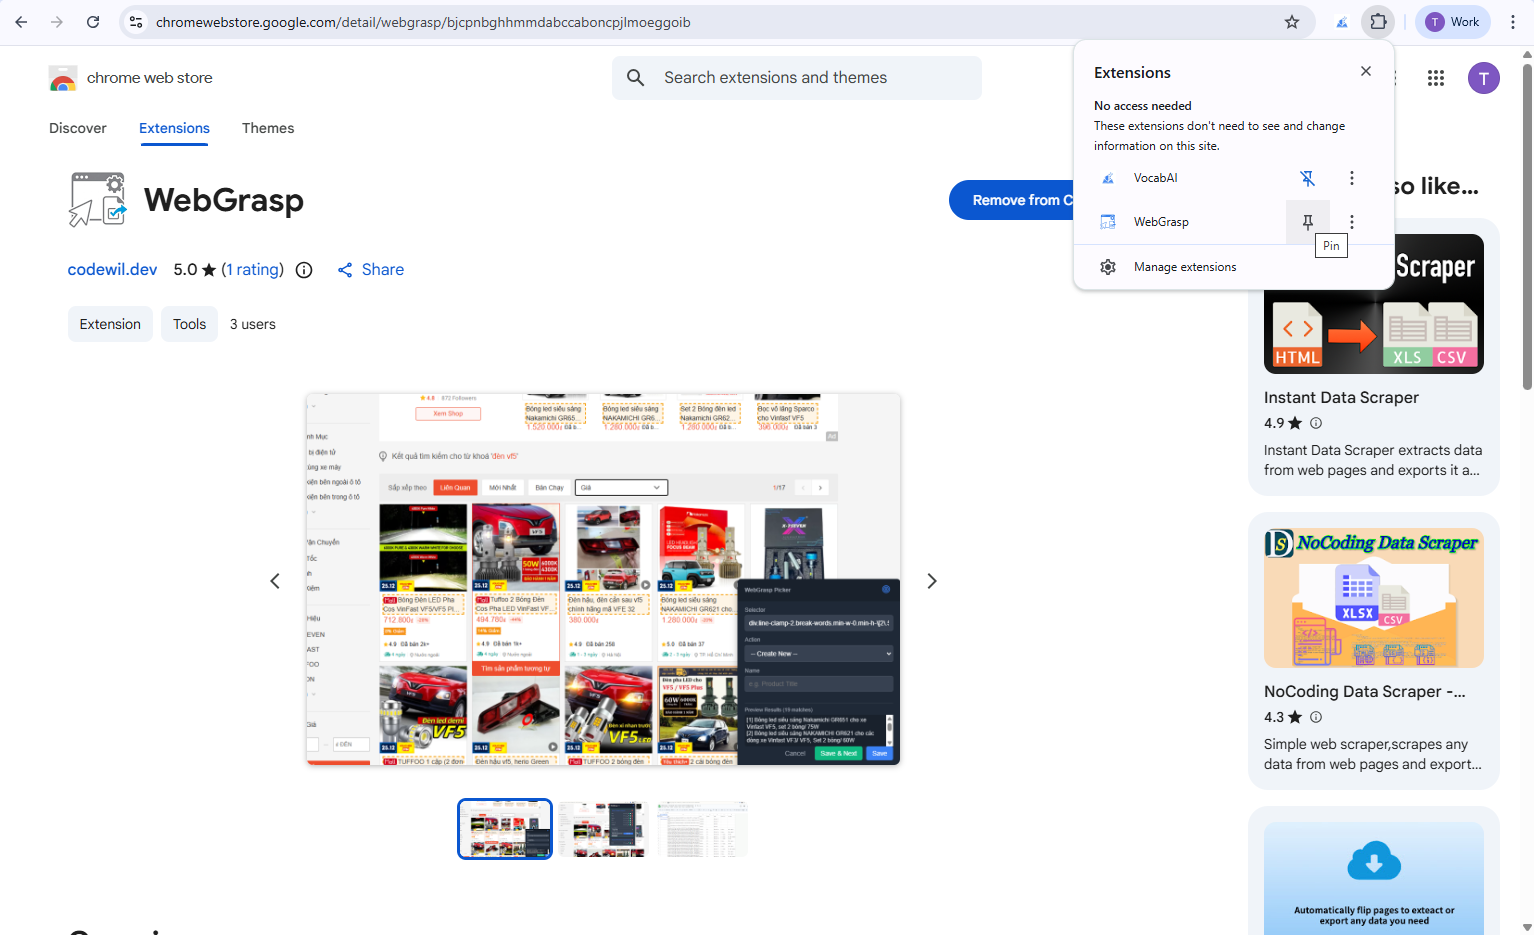Open more options for the VocabAI extension
1534x935 pixels.
(x=1351, y=177)
